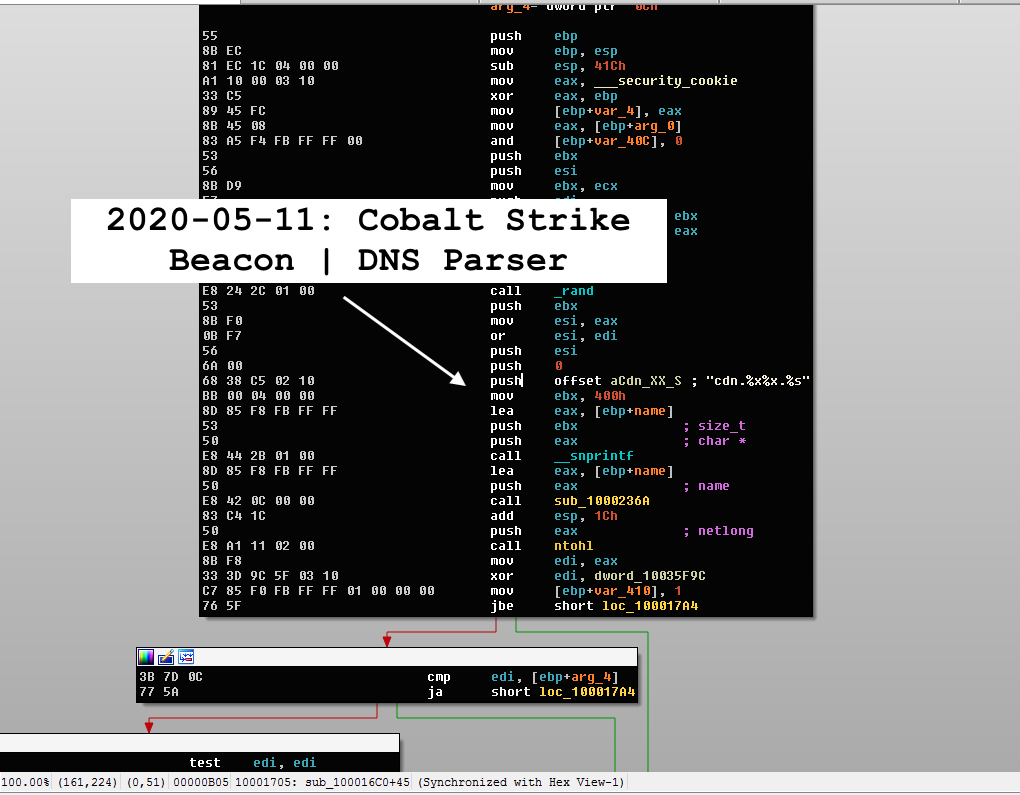Click the add esp, 1Ch value
This screenshot has width=1020, height=795.
pyautogui.click(x=606, y=516)
